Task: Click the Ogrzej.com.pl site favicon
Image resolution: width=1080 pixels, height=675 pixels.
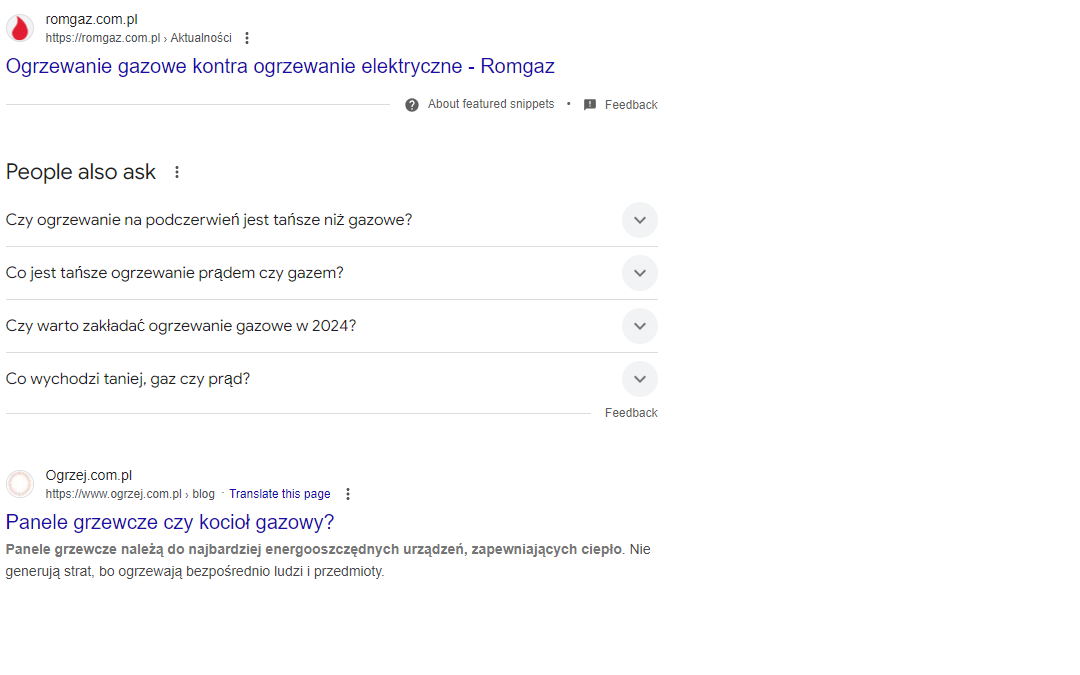Action: click(x=19, y=483)
